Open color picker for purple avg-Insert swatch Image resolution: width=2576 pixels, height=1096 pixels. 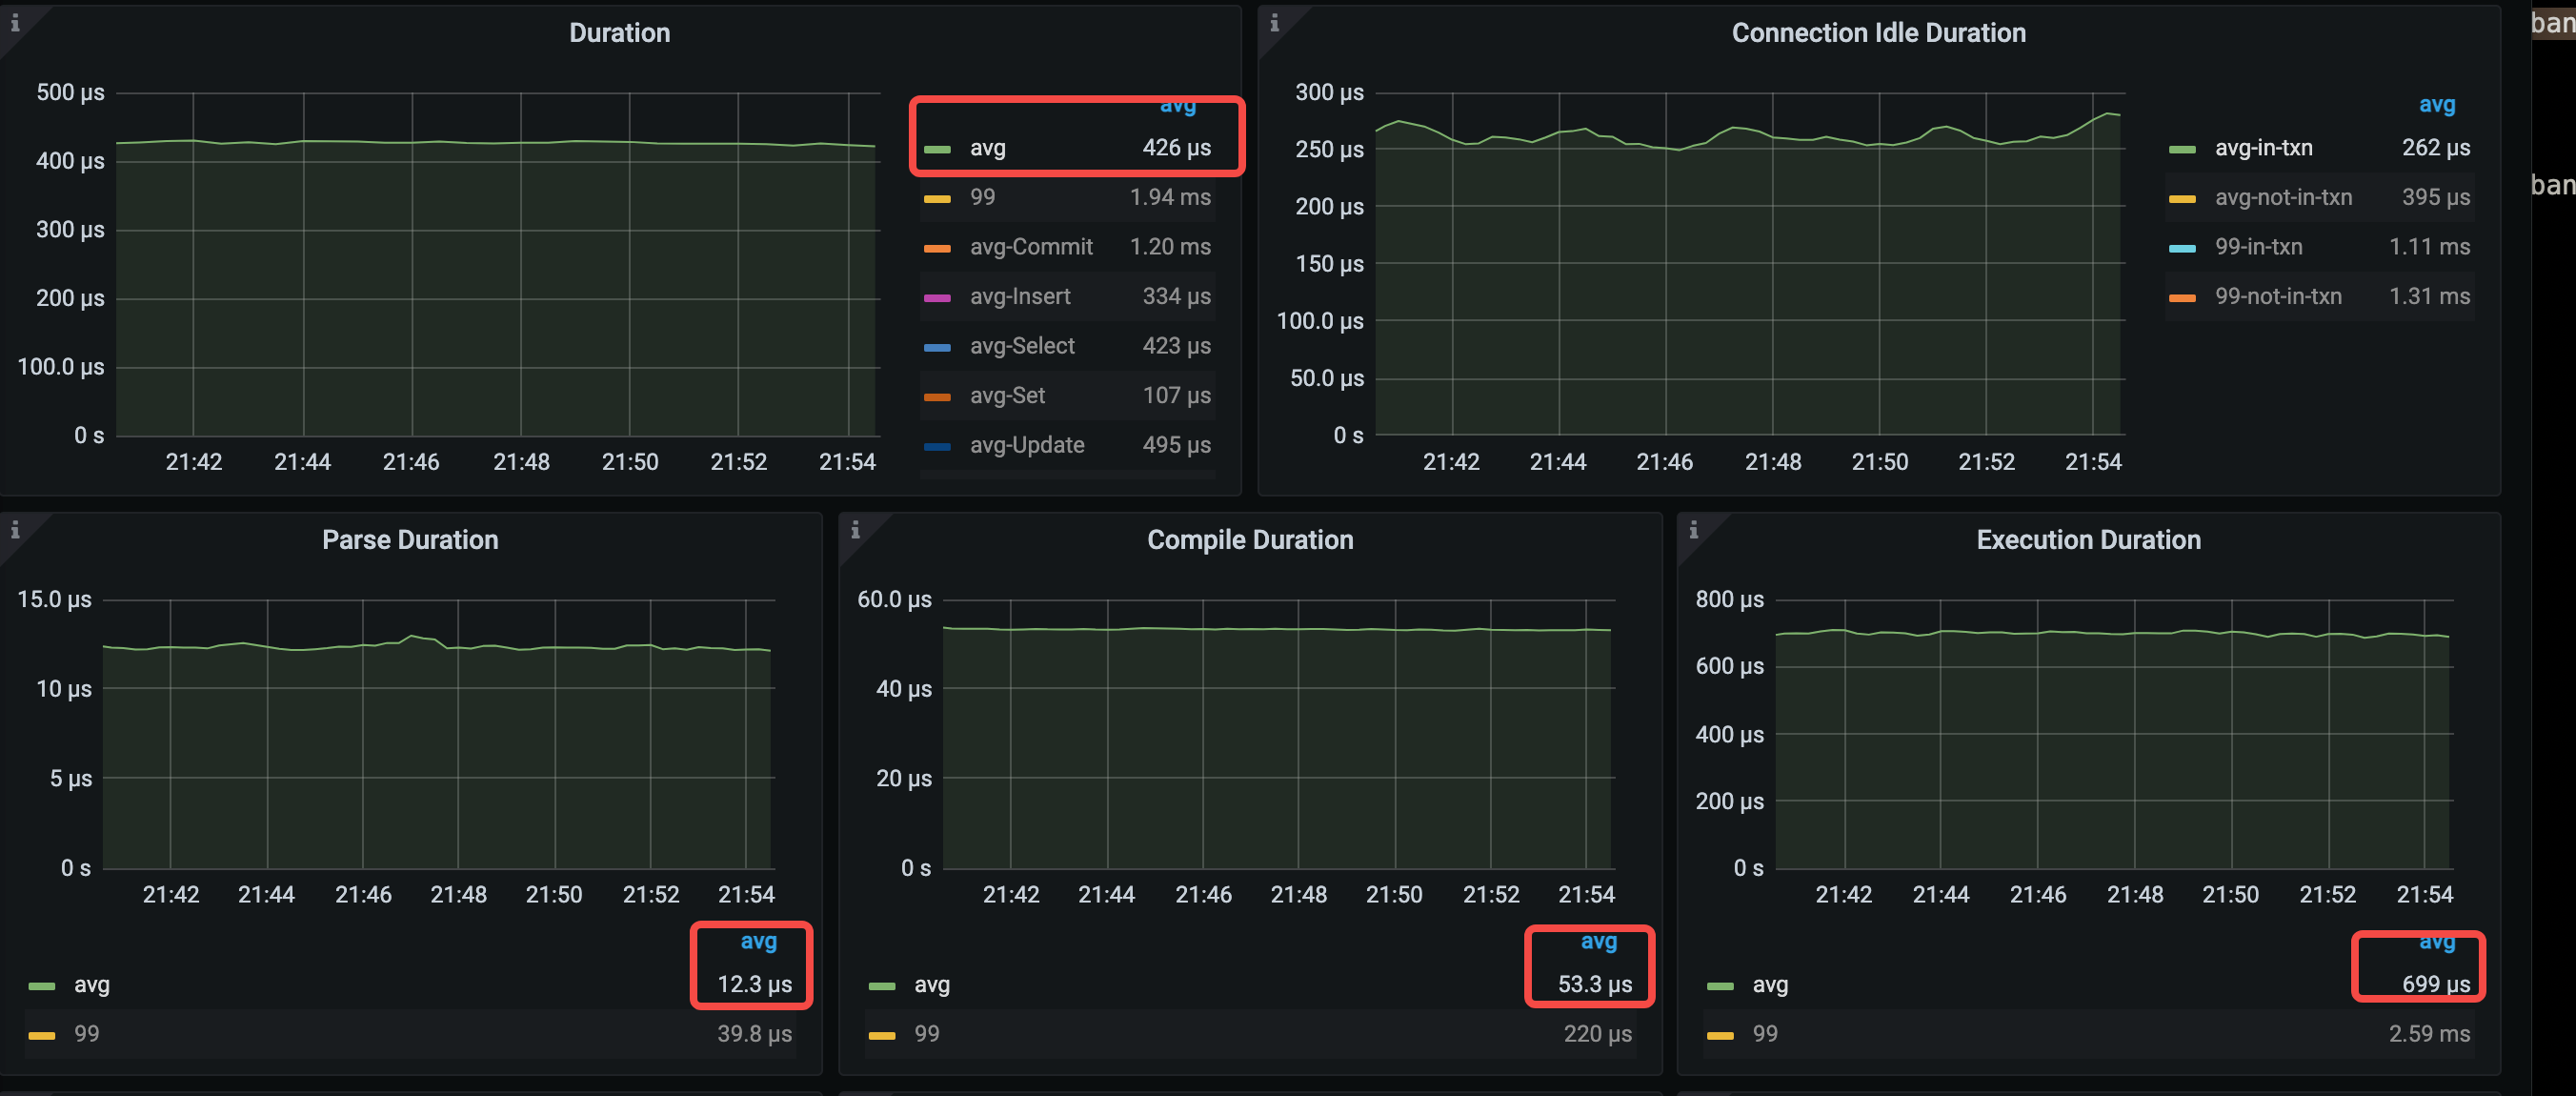point(937,298)
